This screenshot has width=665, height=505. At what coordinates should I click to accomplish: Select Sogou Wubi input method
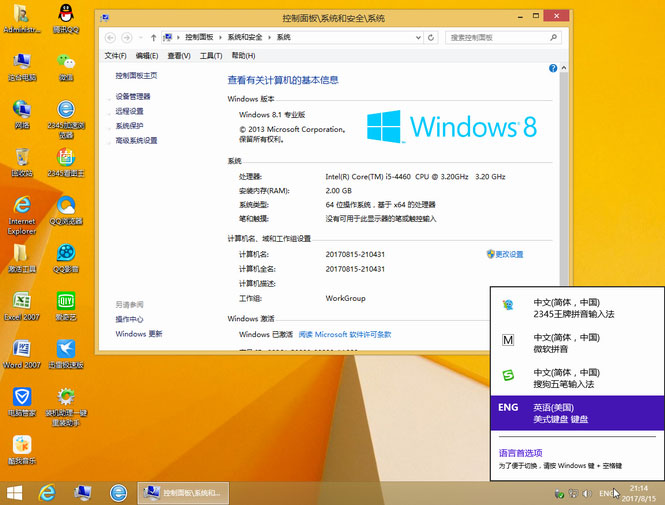pyautogui.click(x=577, y=379)
